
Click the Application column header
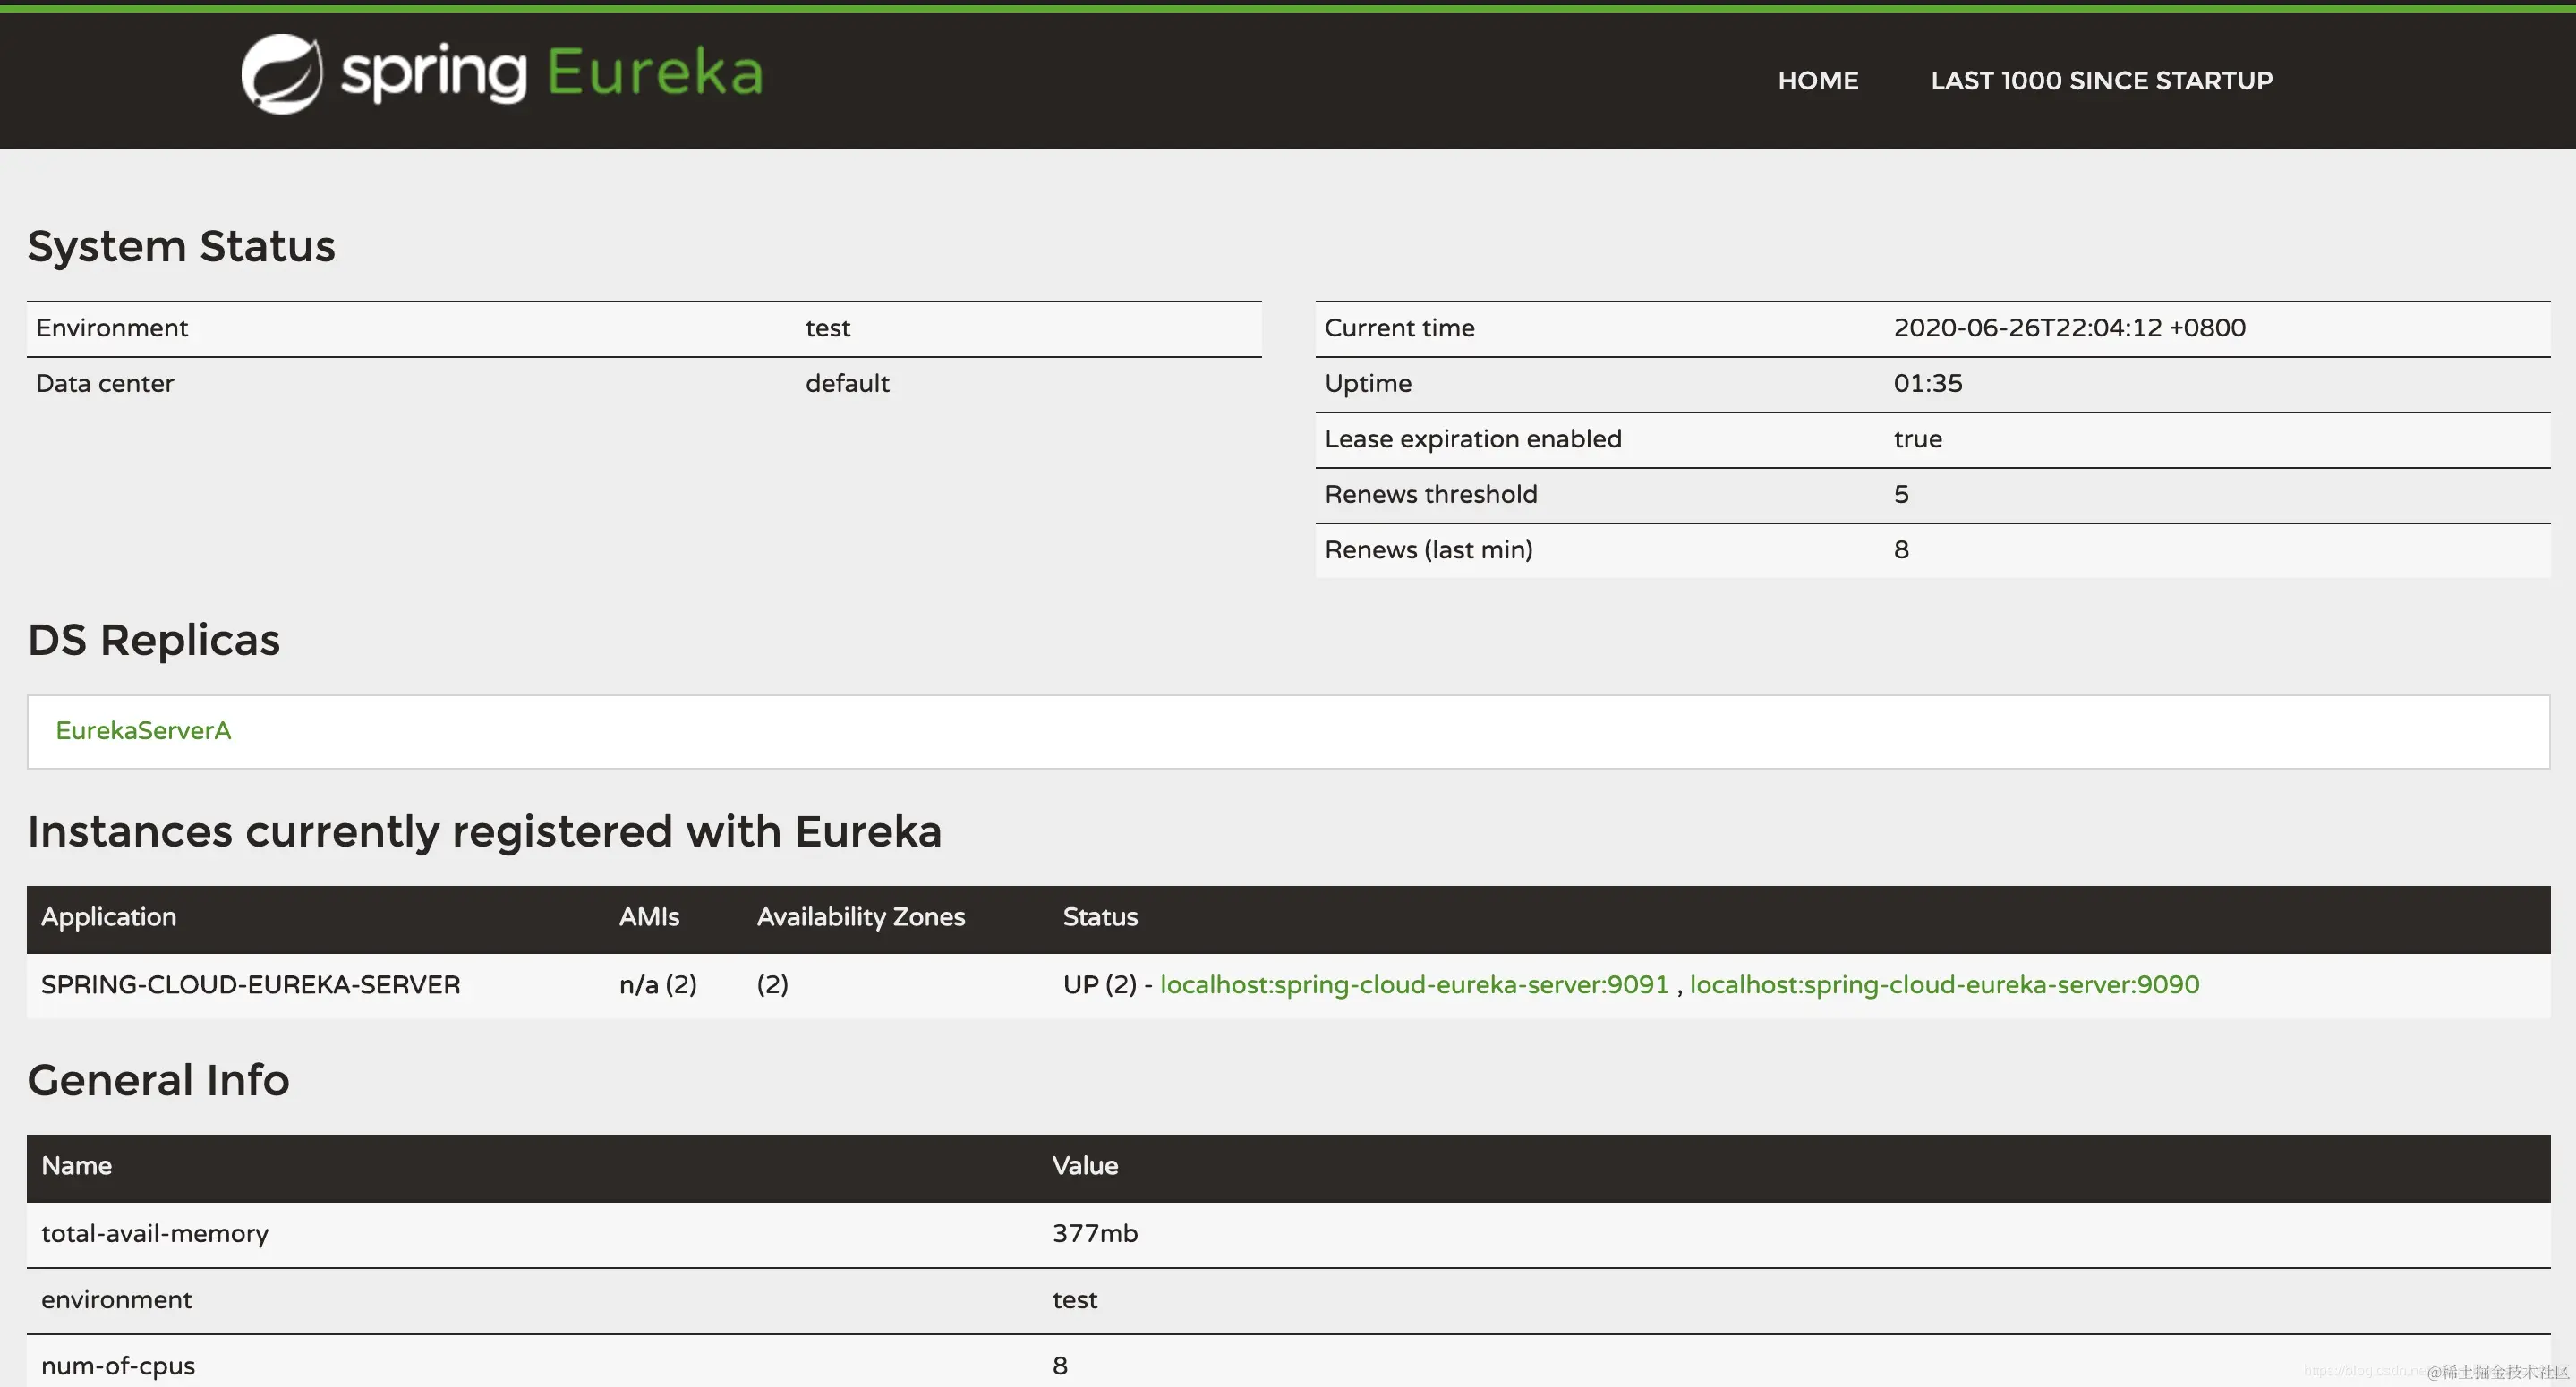108,917
